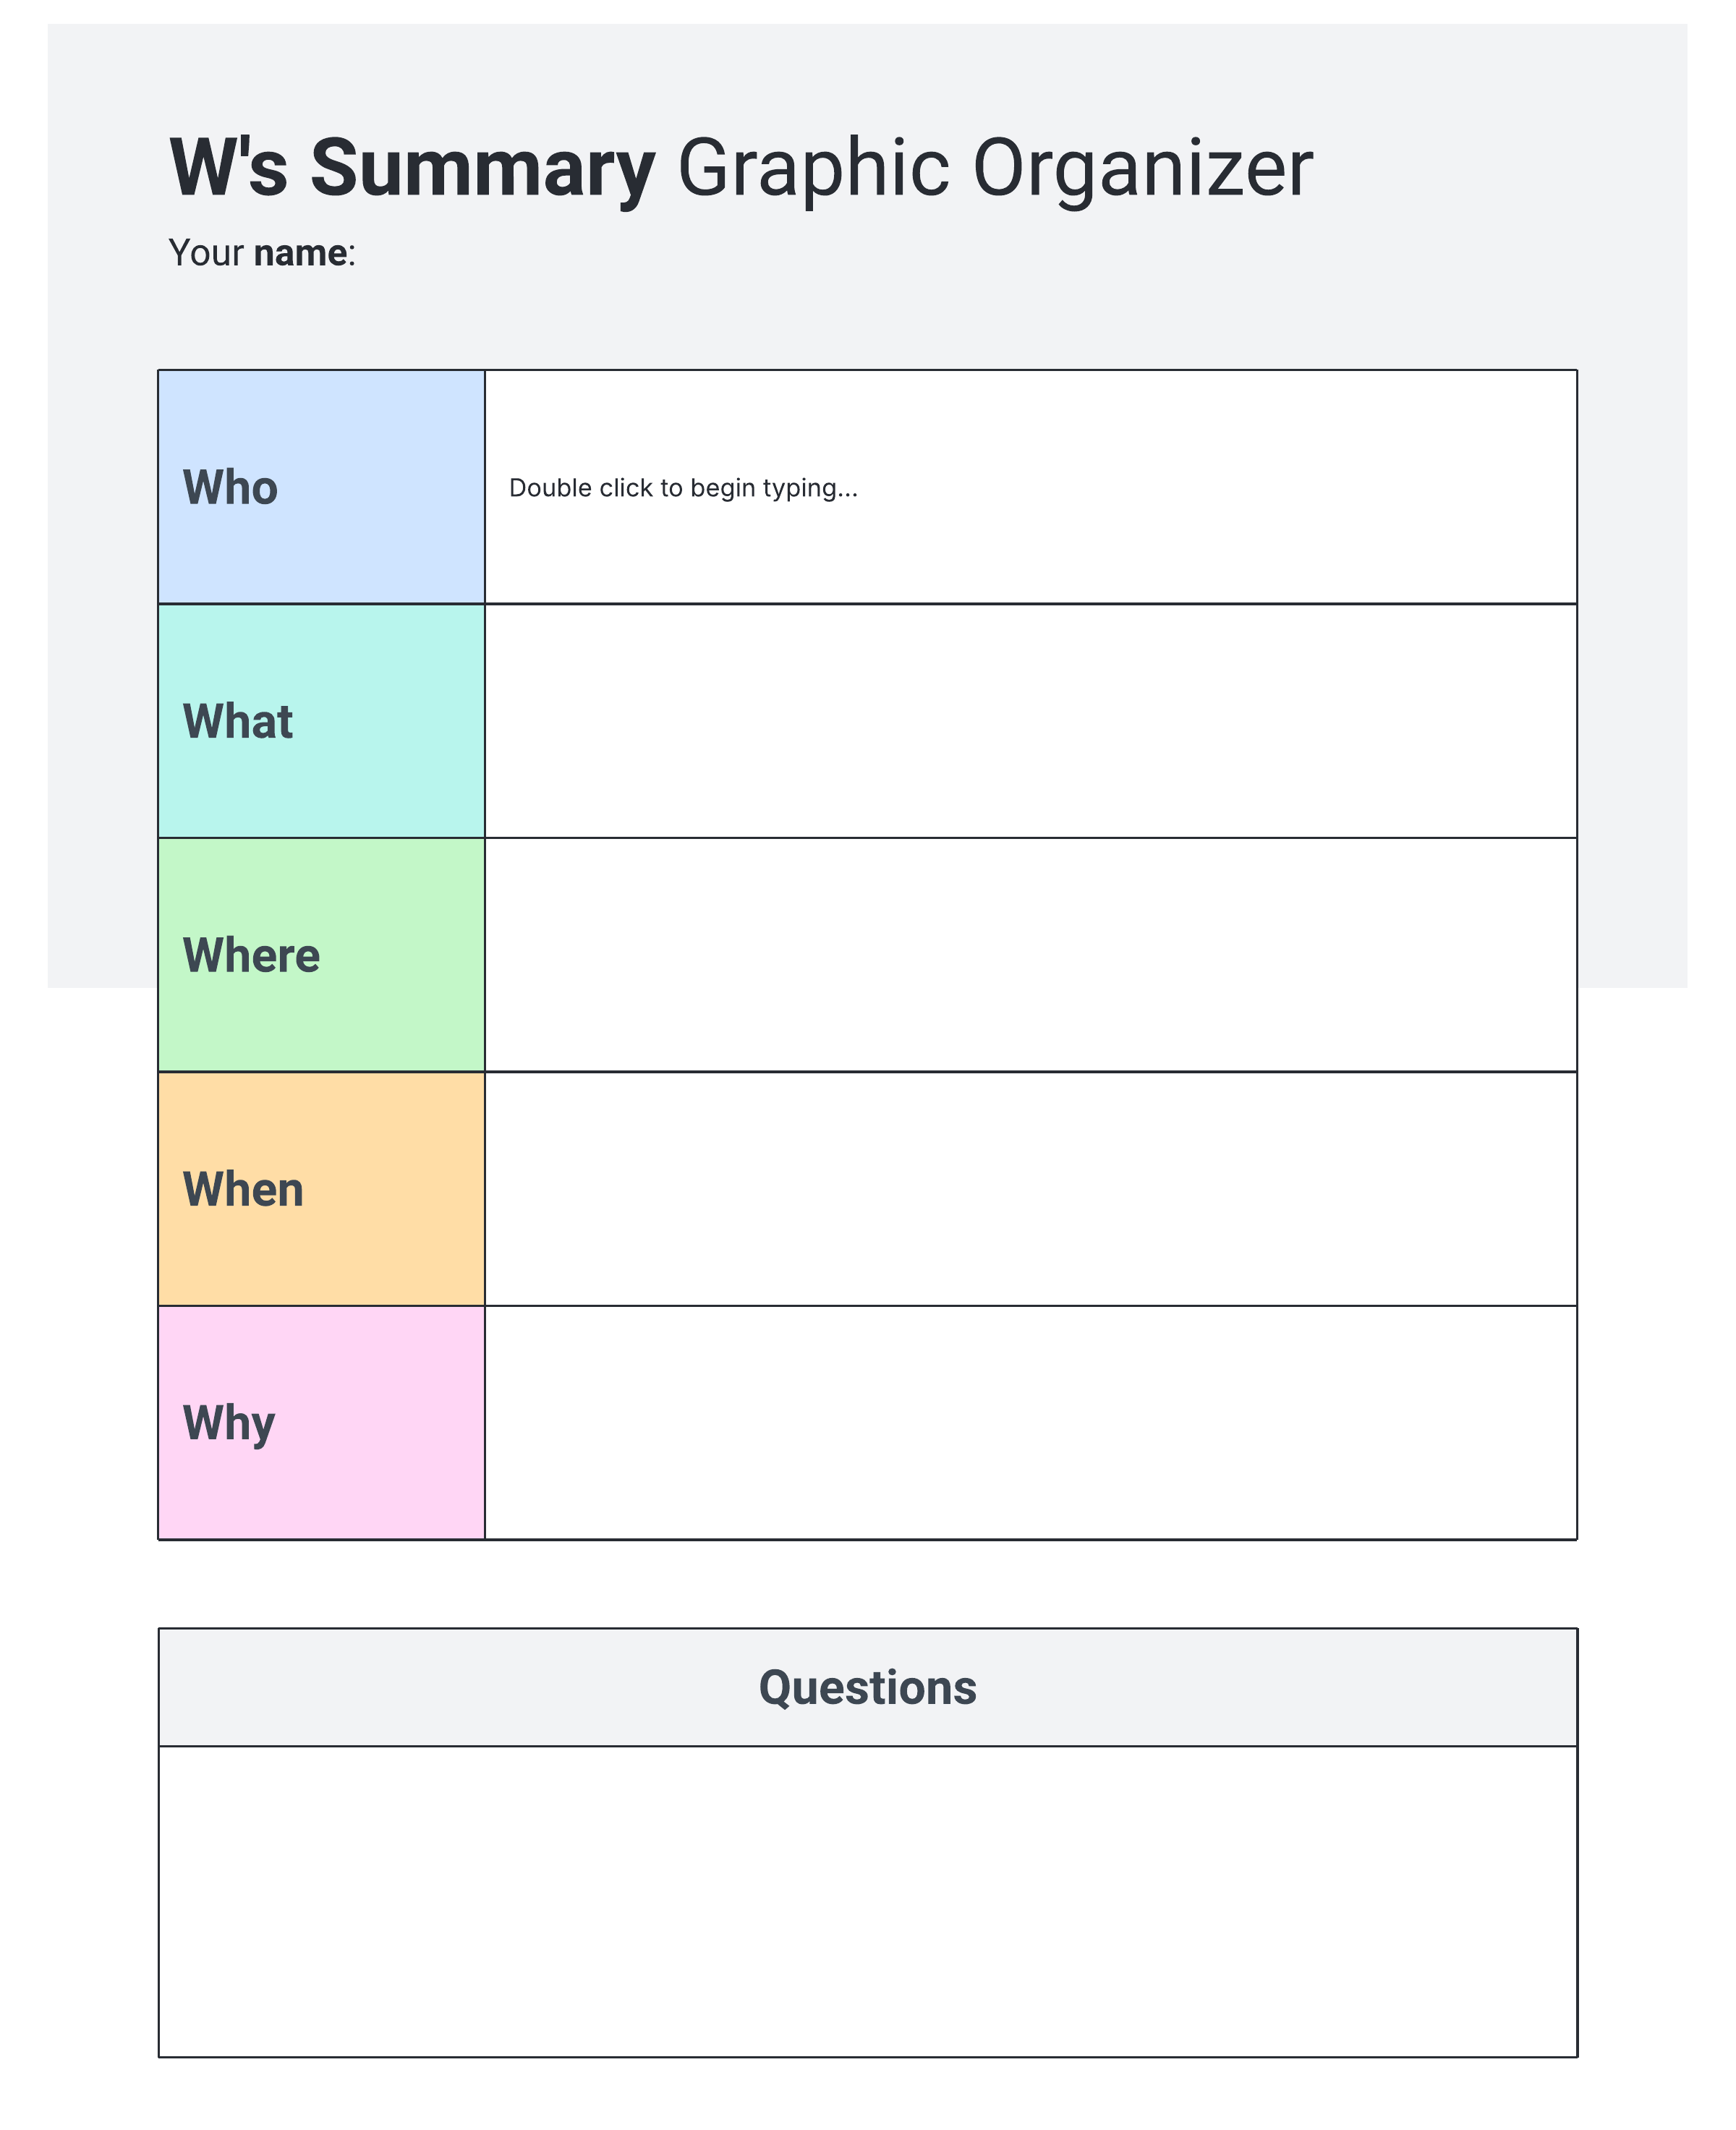Select the blank answer cell beside Where
1736x2130 pixels.
1030,955
